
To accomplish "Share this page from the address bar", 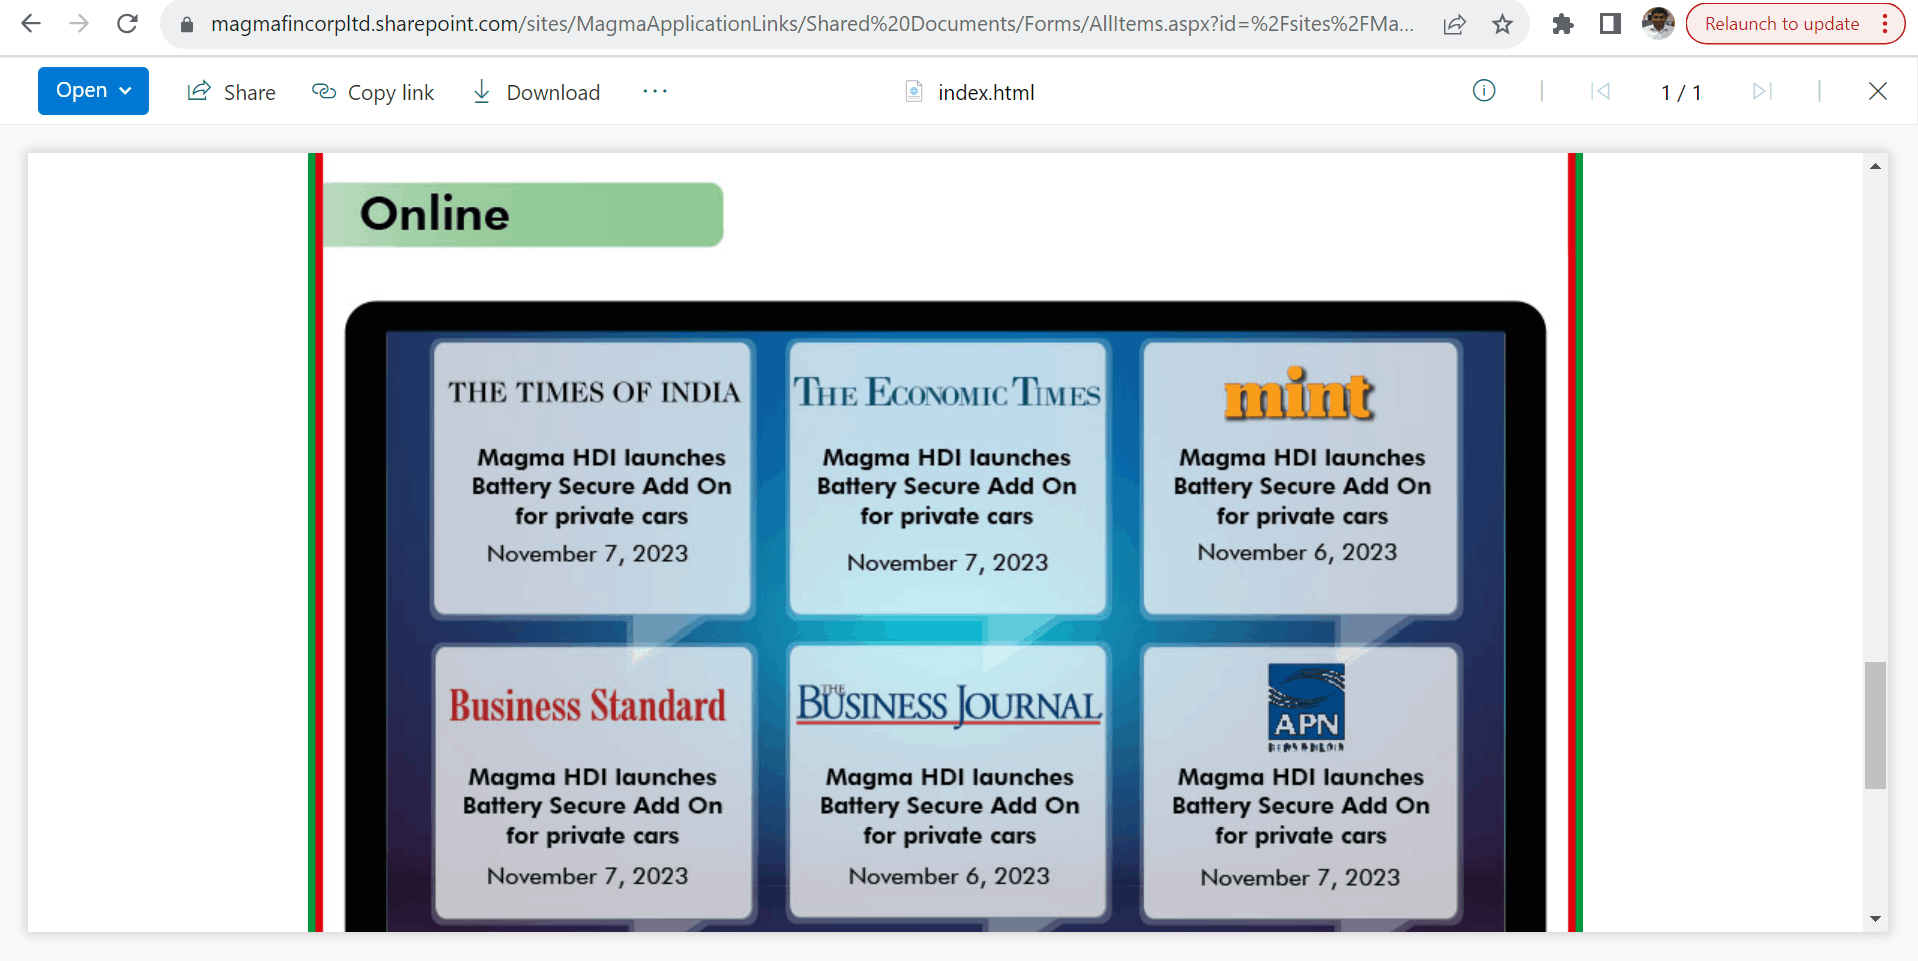I will coord(1455,24).
